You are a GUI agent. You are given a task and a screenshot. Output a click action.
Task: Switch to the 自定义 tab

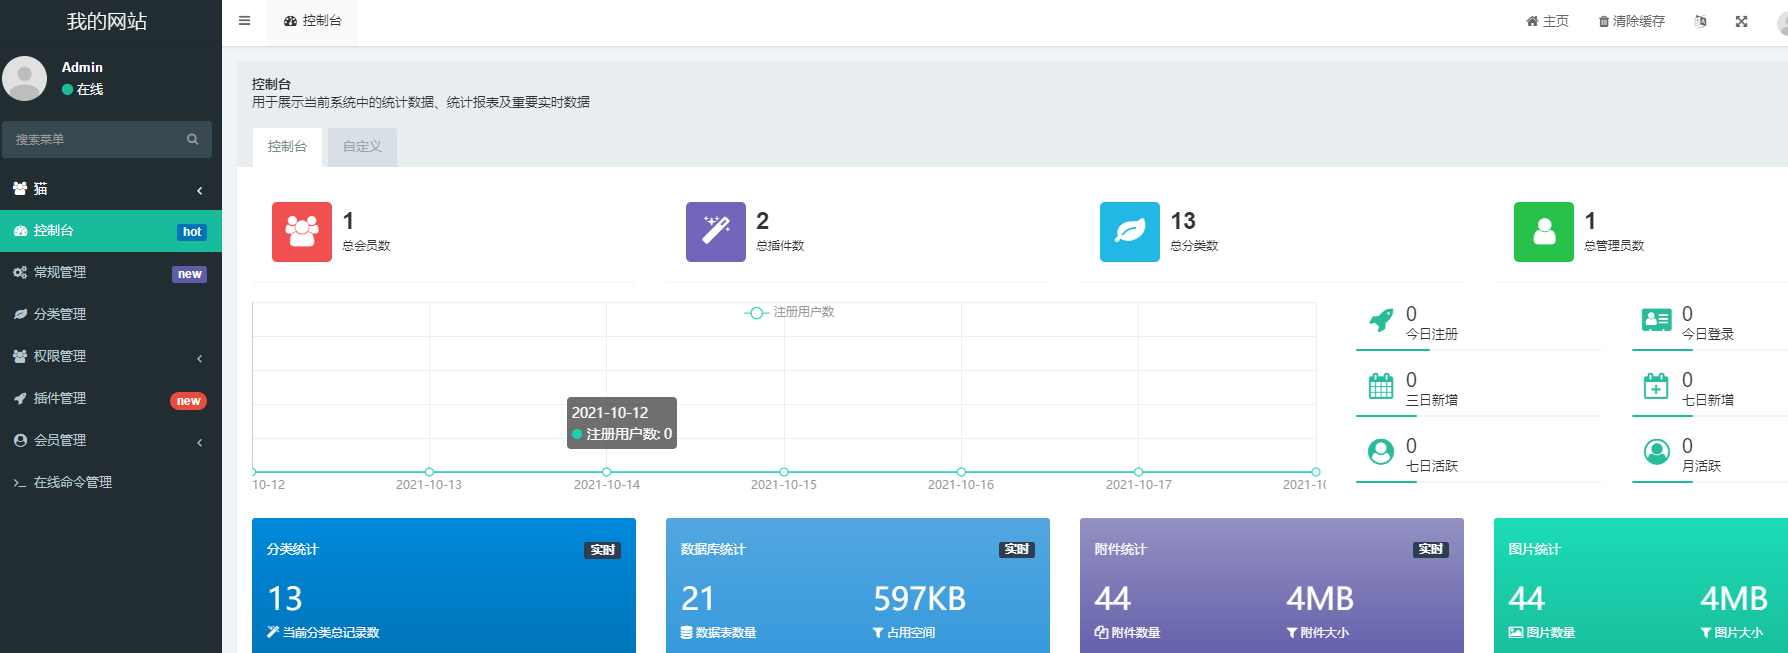(362, 147)
